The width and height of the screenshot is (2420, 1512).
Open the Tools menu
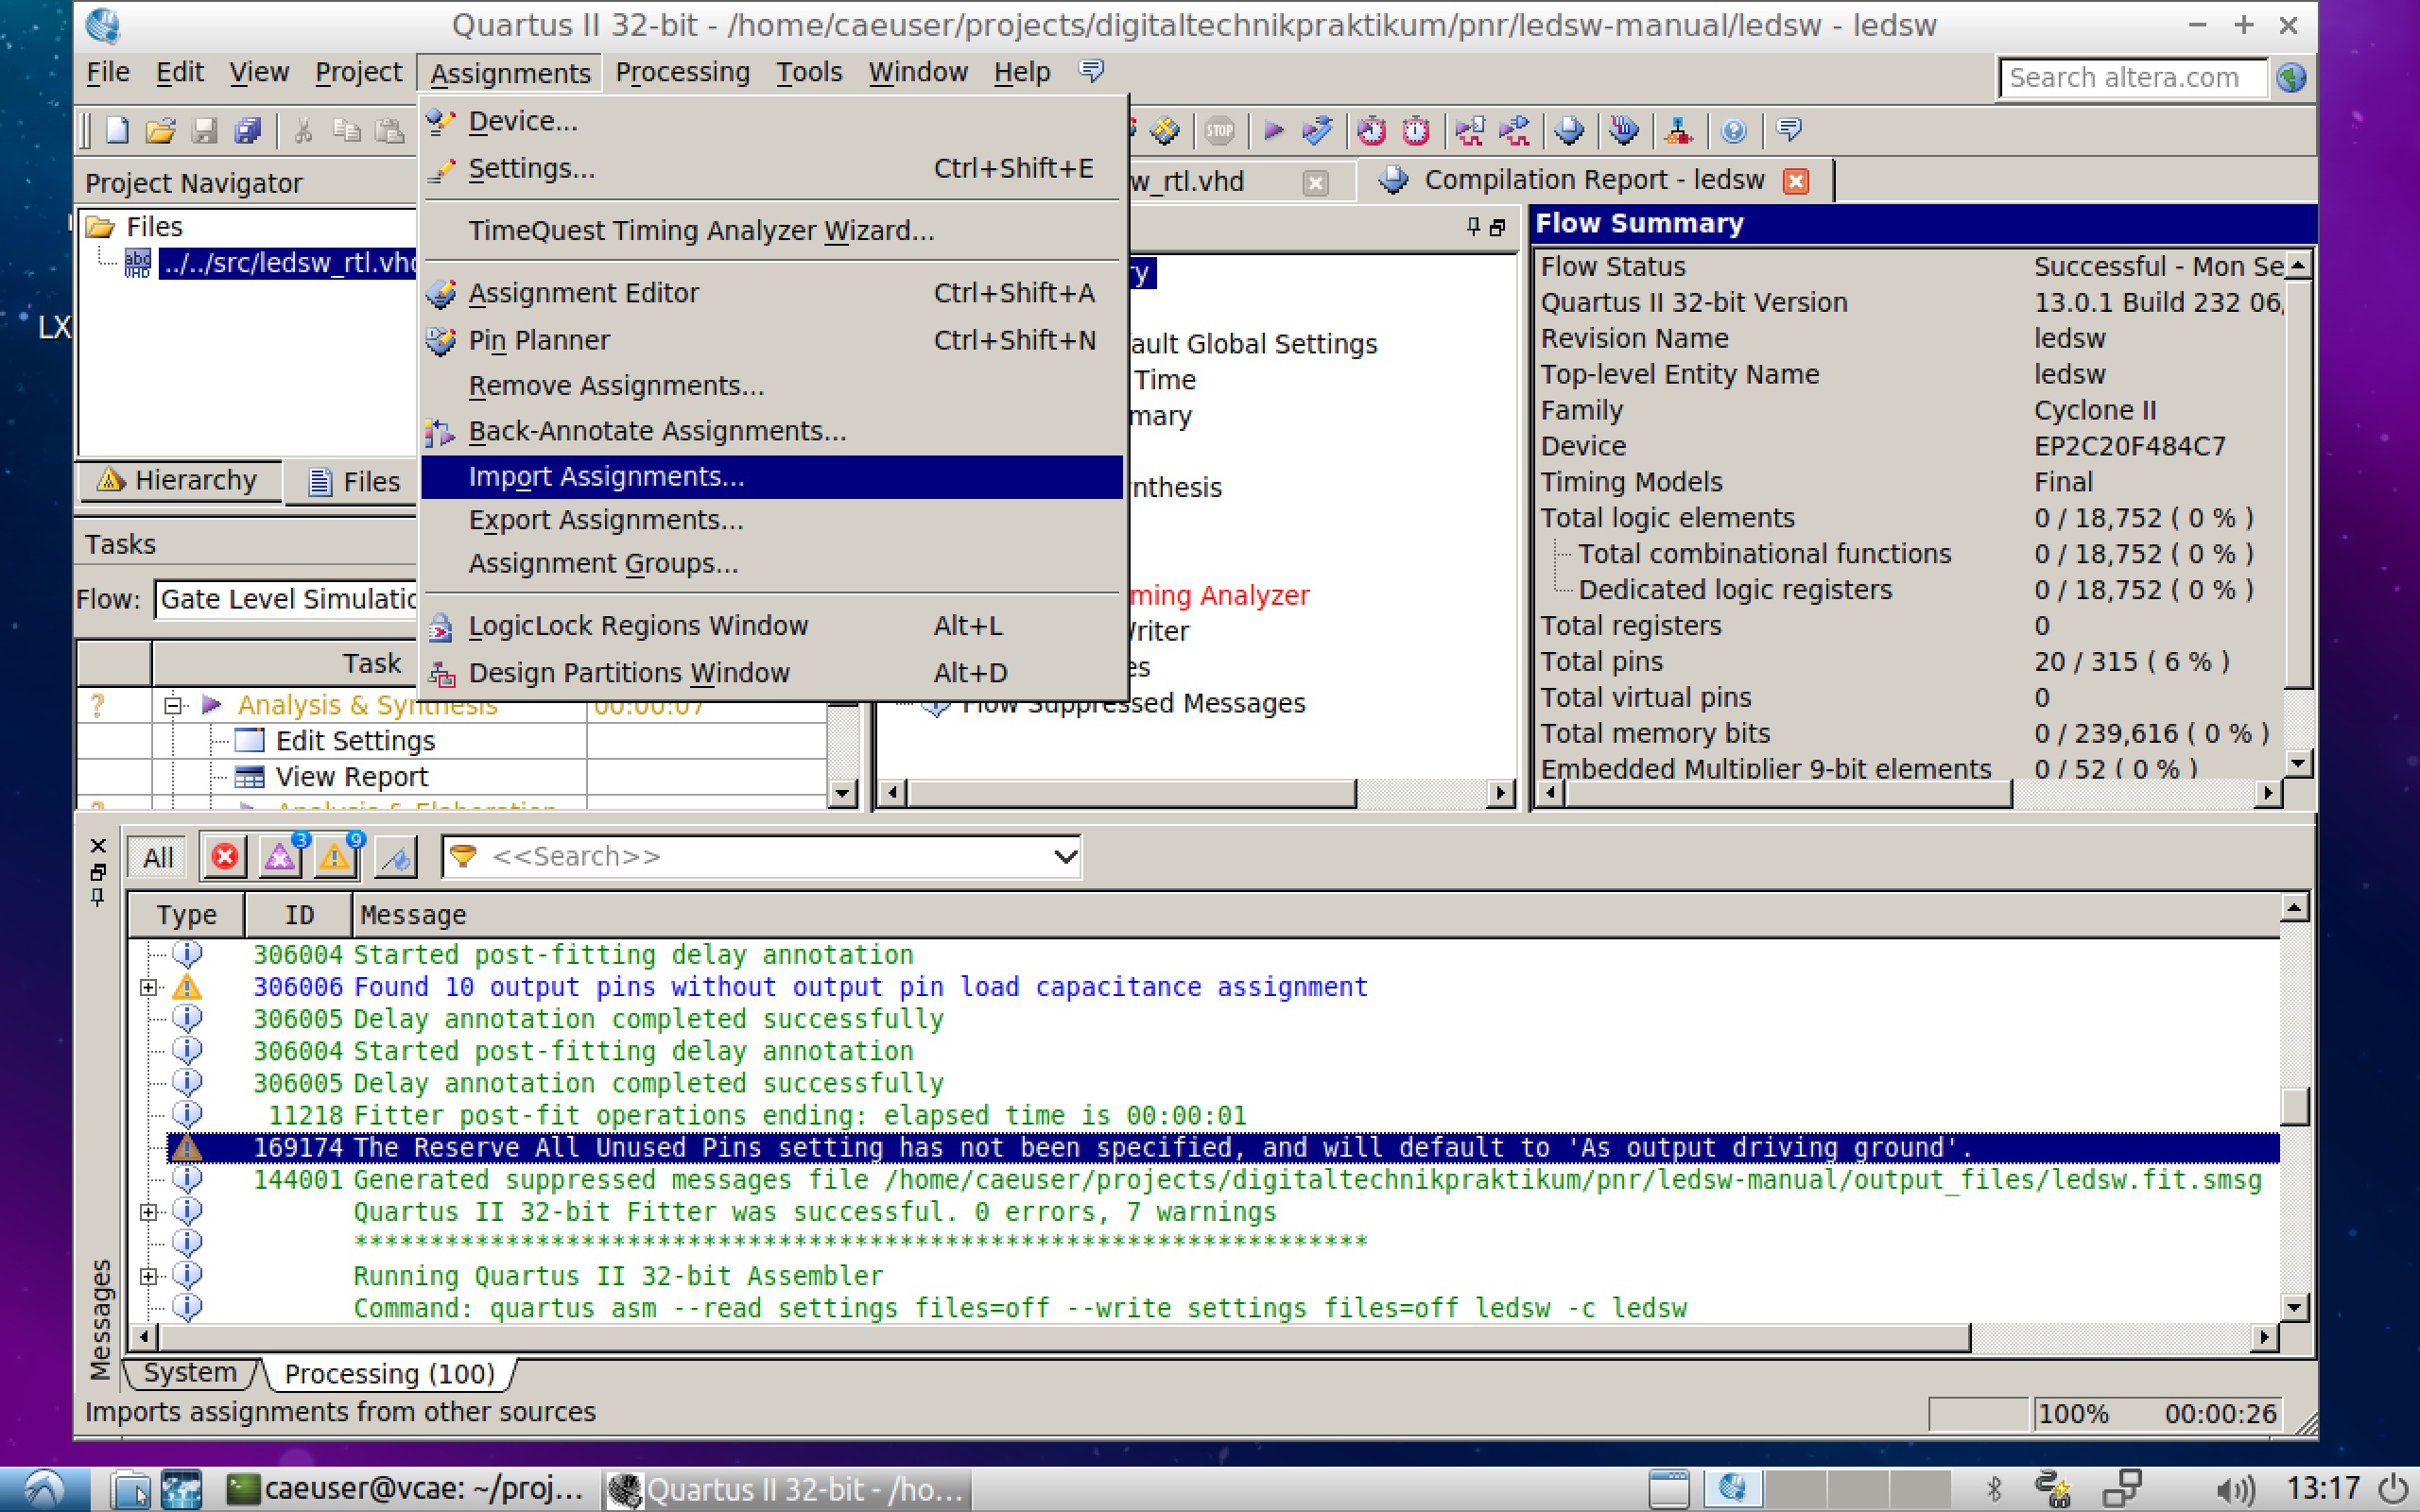click(x=809, y=72)
